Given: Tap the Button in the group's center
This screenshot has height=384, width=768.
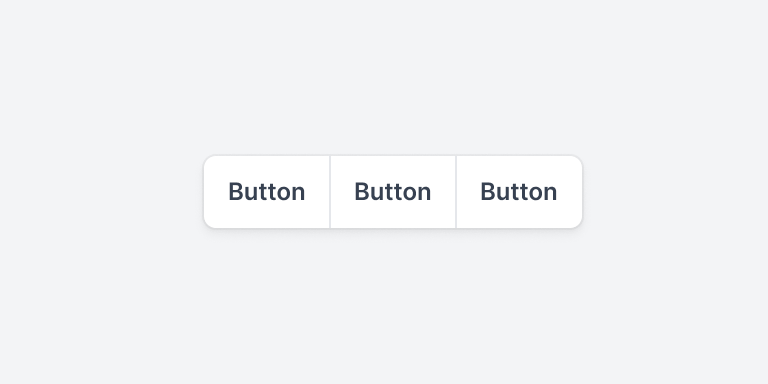Looking at the screenshot, I should pos(393,192).
